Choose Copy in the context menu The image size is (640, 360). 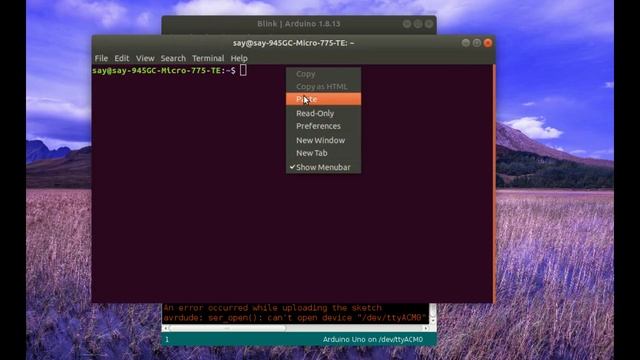(323, 74)
